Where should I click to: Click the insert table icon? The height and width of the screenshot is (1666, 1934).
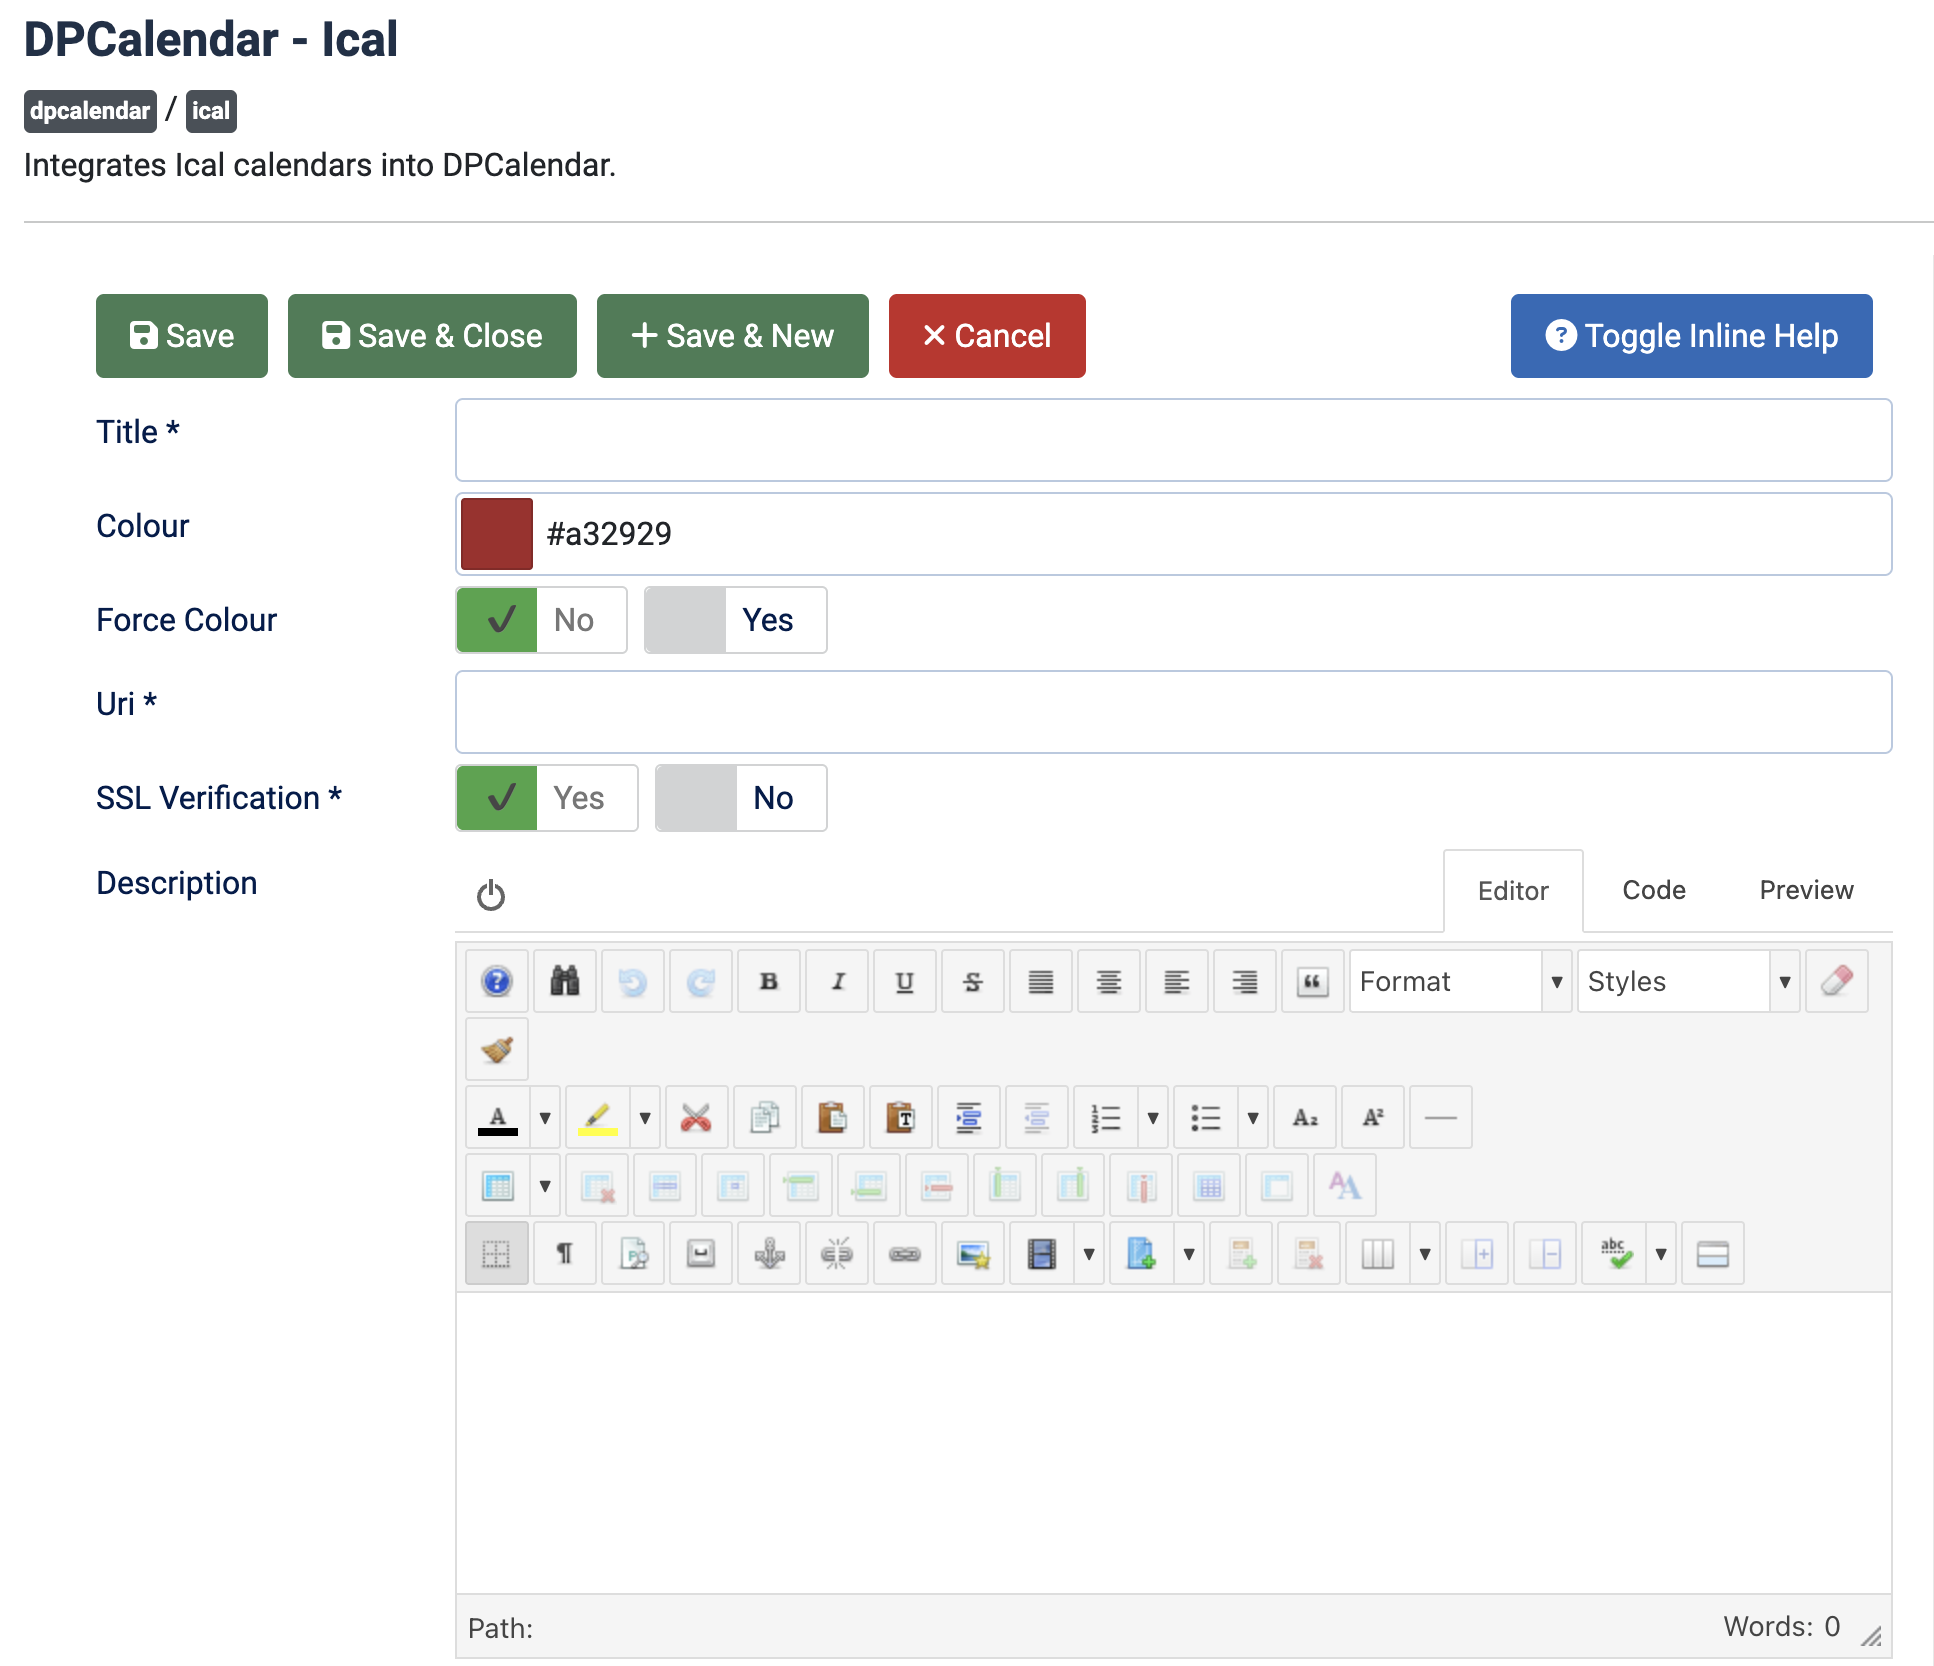pos(498,1185)
